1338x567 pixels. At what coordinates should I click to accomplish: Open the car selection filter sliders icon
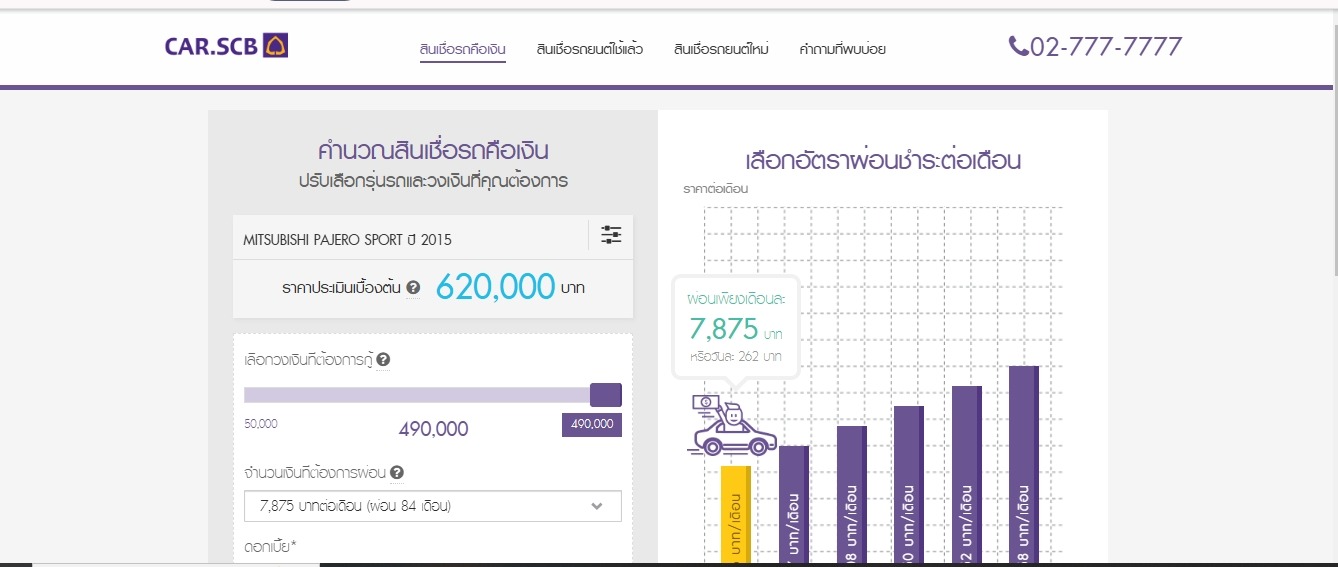[x=611, y=235]
